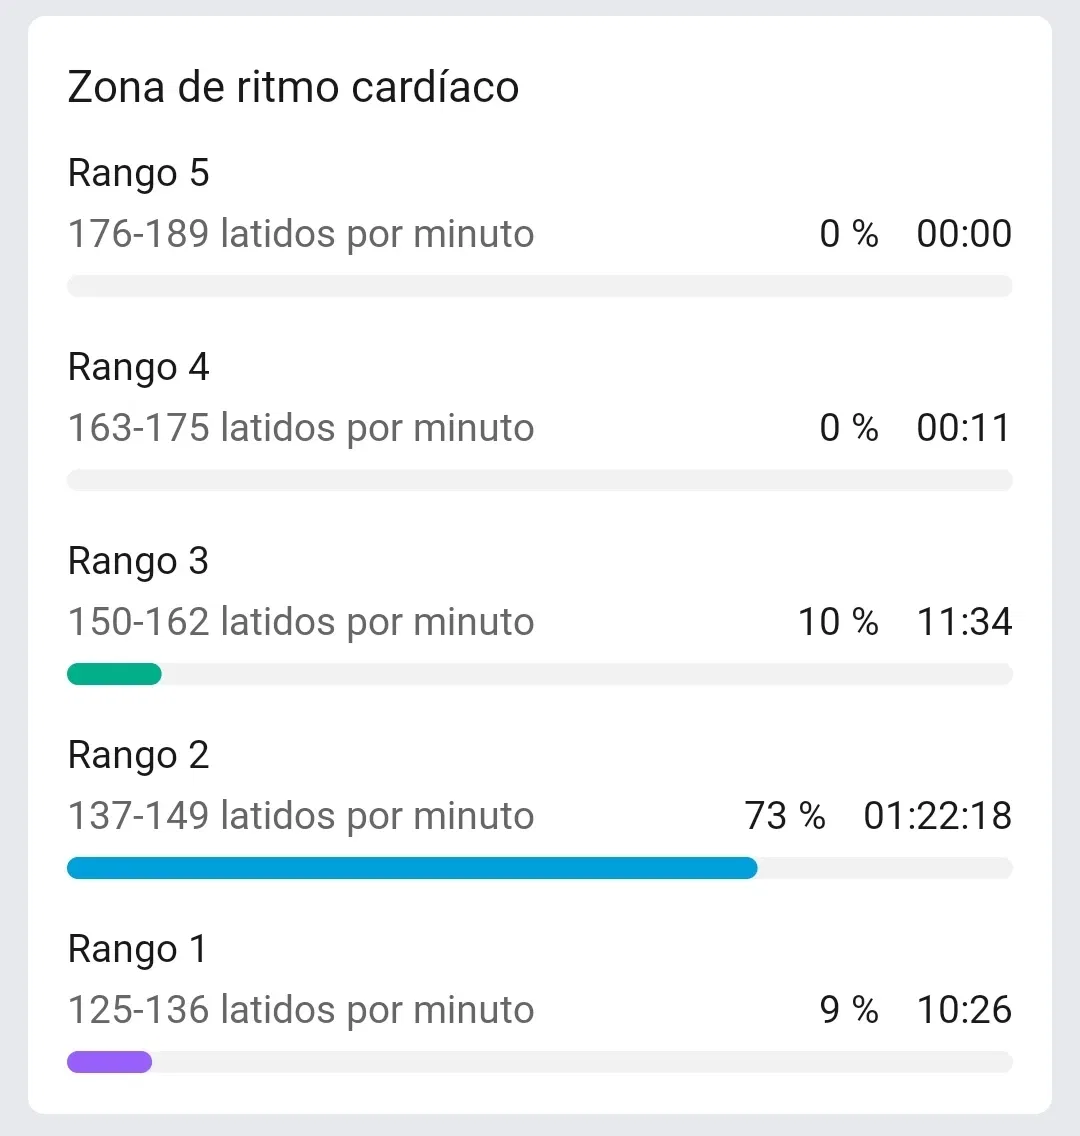This screenshot has width=1080, height=1136.
Task: Tap the 163-175 latidos por minuto text
Action: coord(300,428)
